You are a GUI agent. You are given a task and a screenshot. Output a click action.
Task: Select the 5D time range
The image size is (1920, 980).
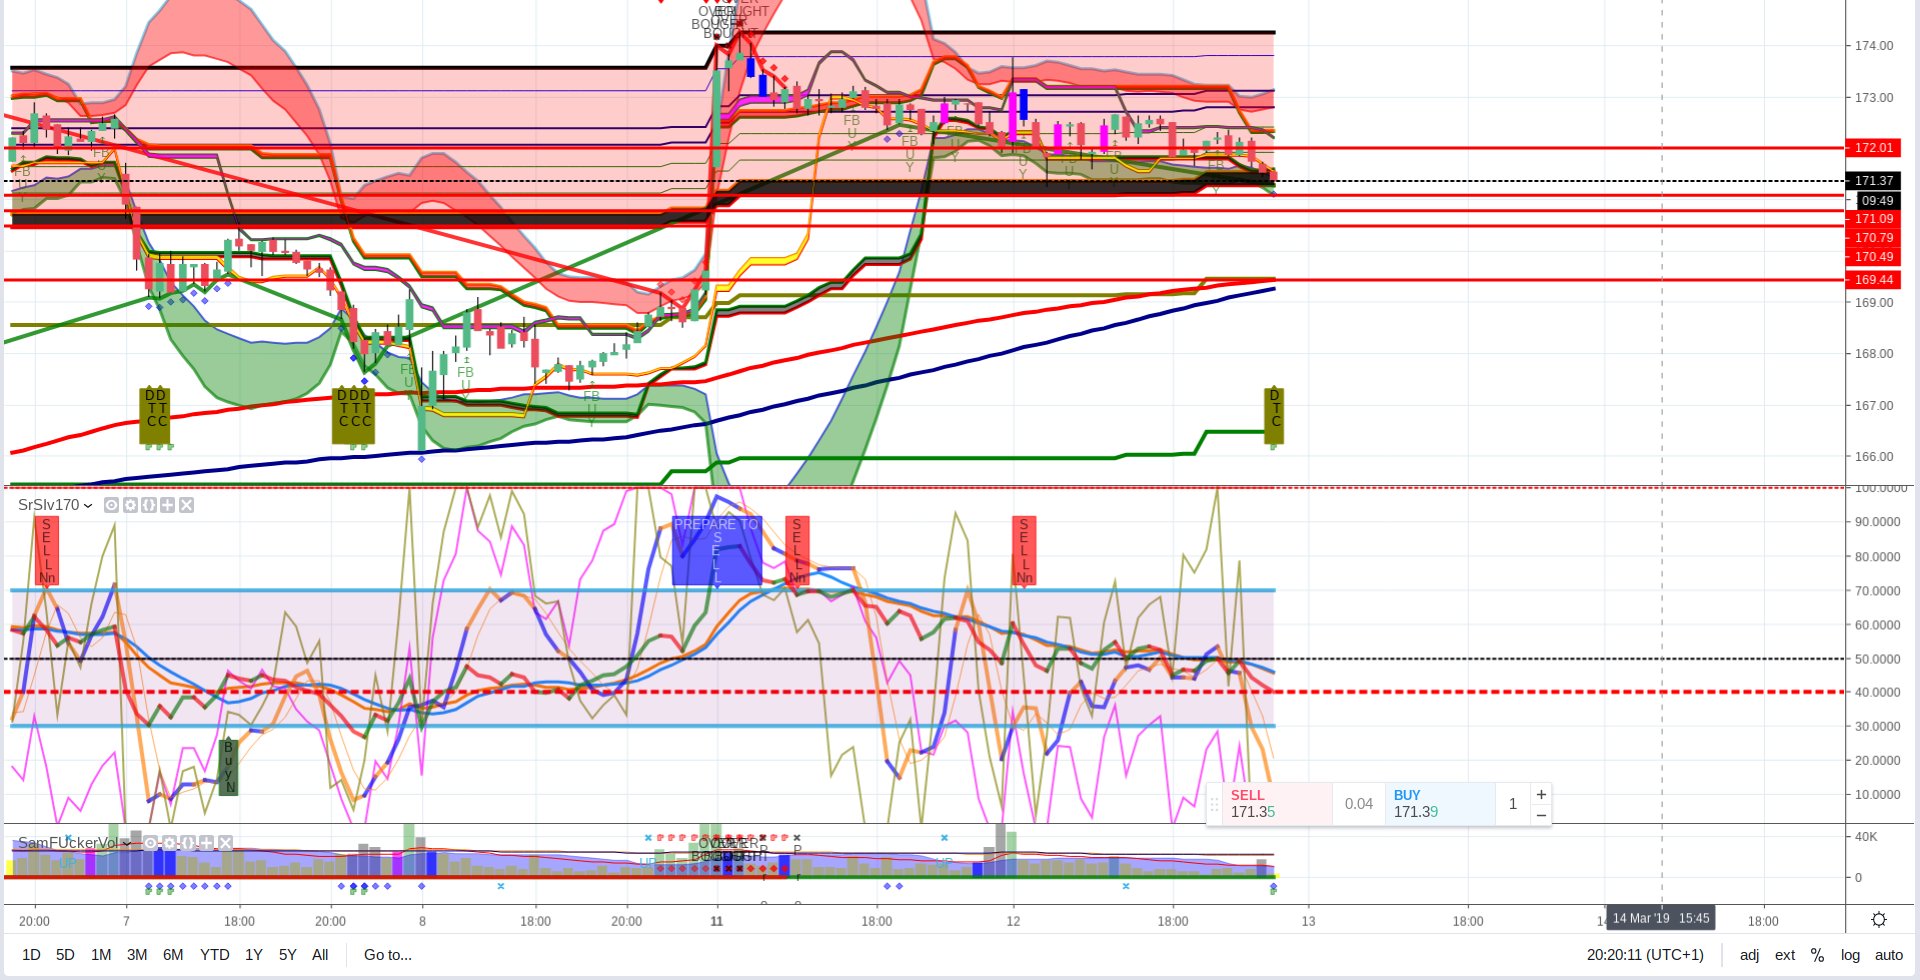point(65,955)
